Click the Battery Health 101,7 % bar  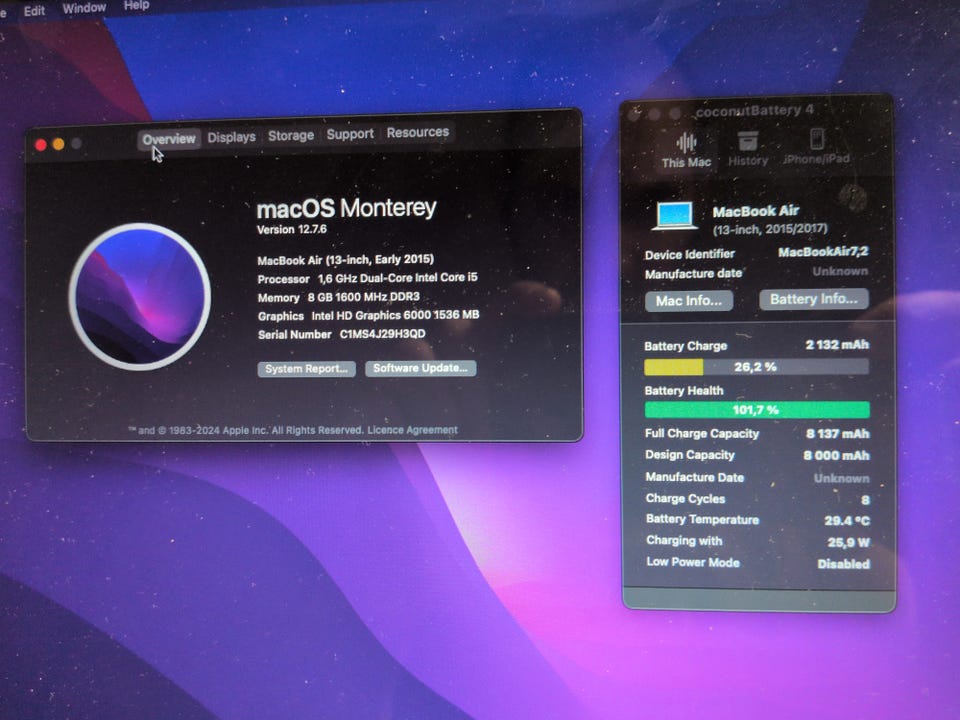tap(757, 410)
